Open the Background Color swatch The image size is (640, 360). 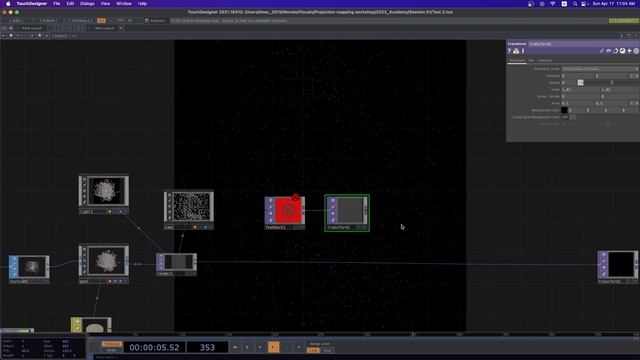pyautogui.click(x=564, y=110)
